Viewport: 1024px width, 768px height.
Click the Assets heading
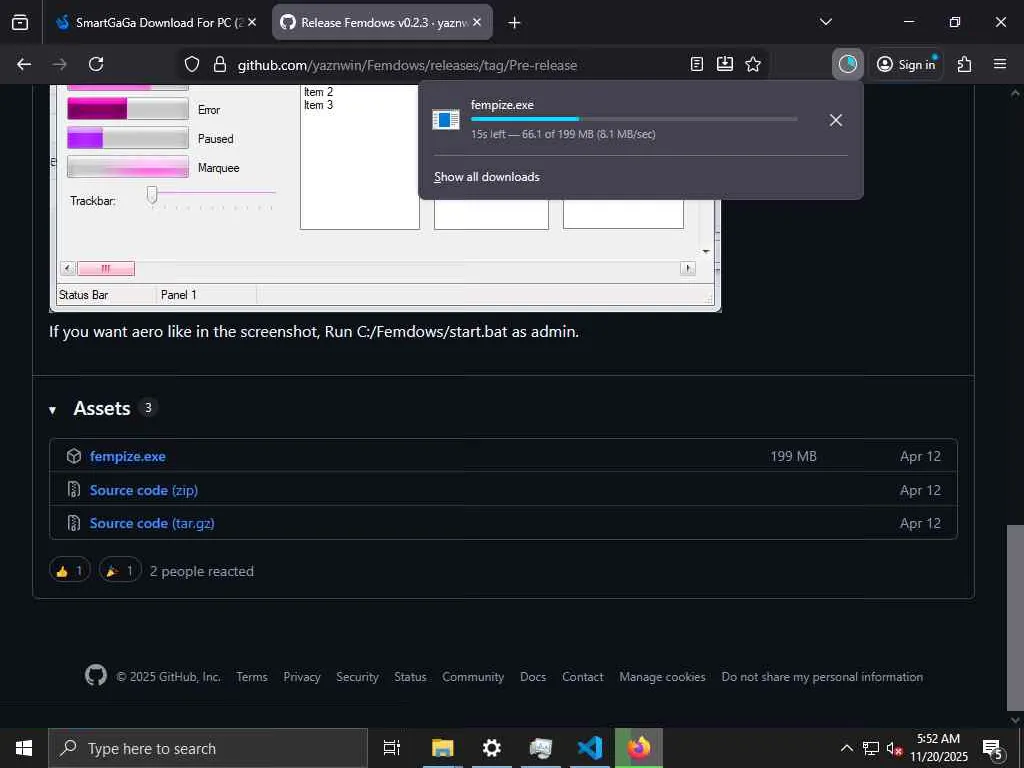click(102, 408)
